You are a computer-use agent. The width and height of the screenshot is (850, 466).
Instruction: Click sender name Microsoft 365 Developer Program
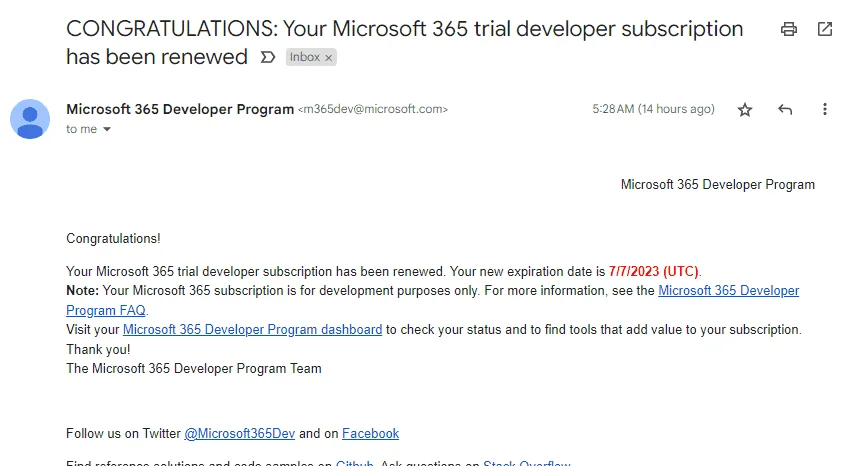[180, 109]
